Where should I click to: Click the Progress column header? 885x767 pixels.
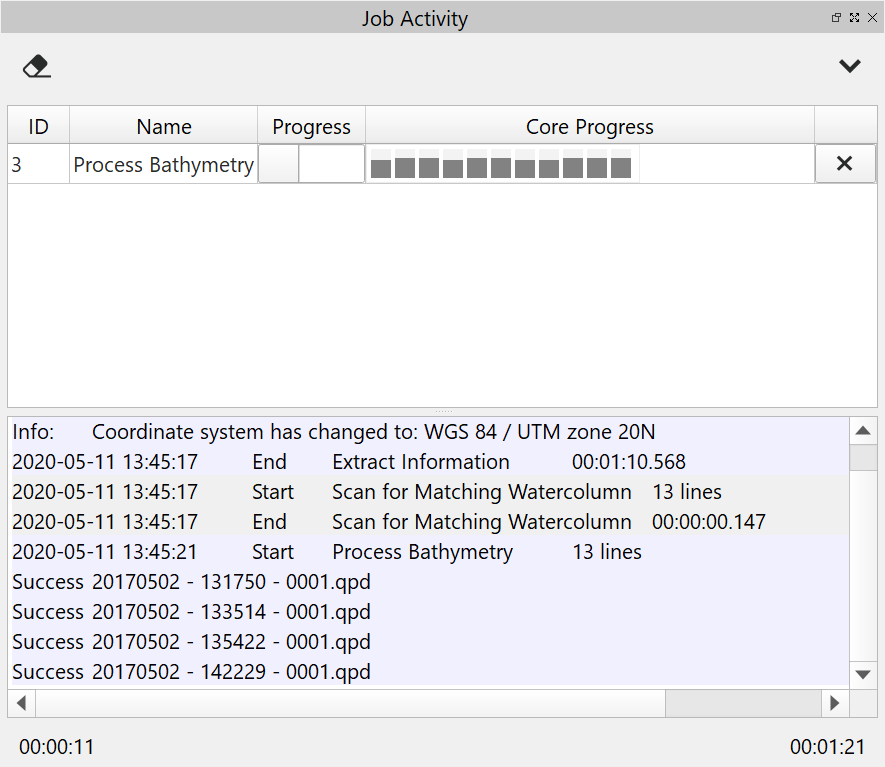point(311,127)
